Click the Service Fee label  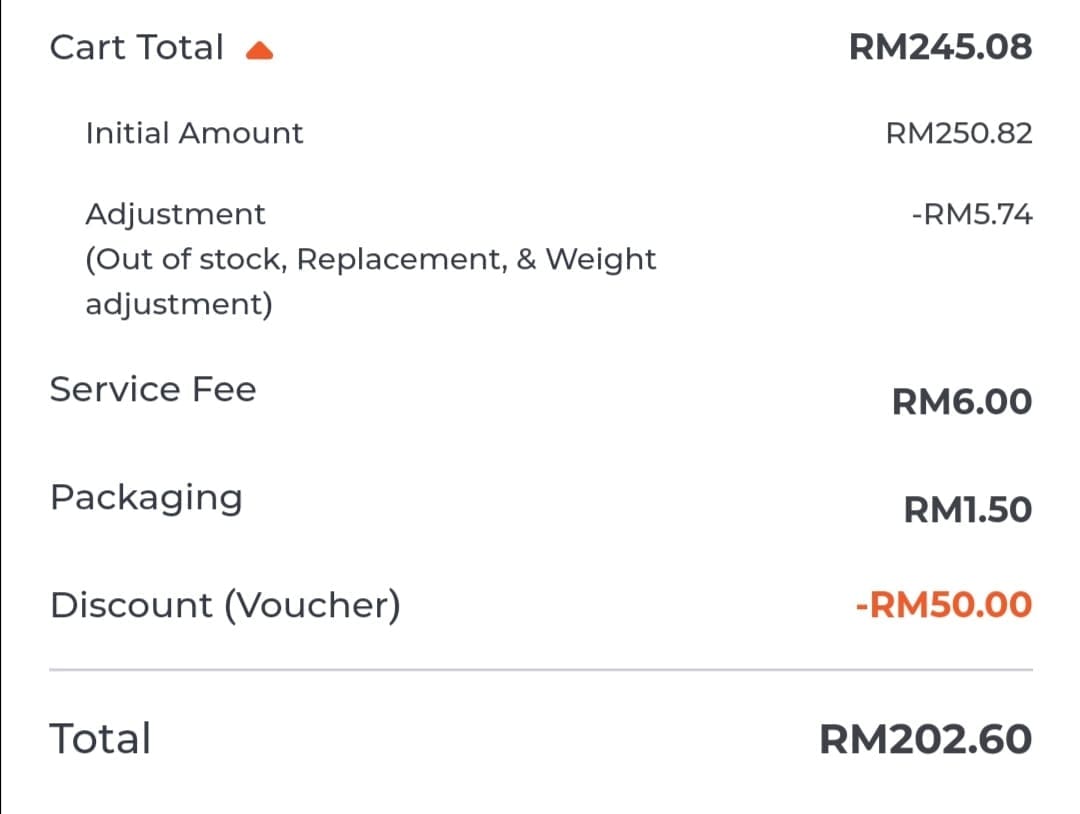coord(153,389)
